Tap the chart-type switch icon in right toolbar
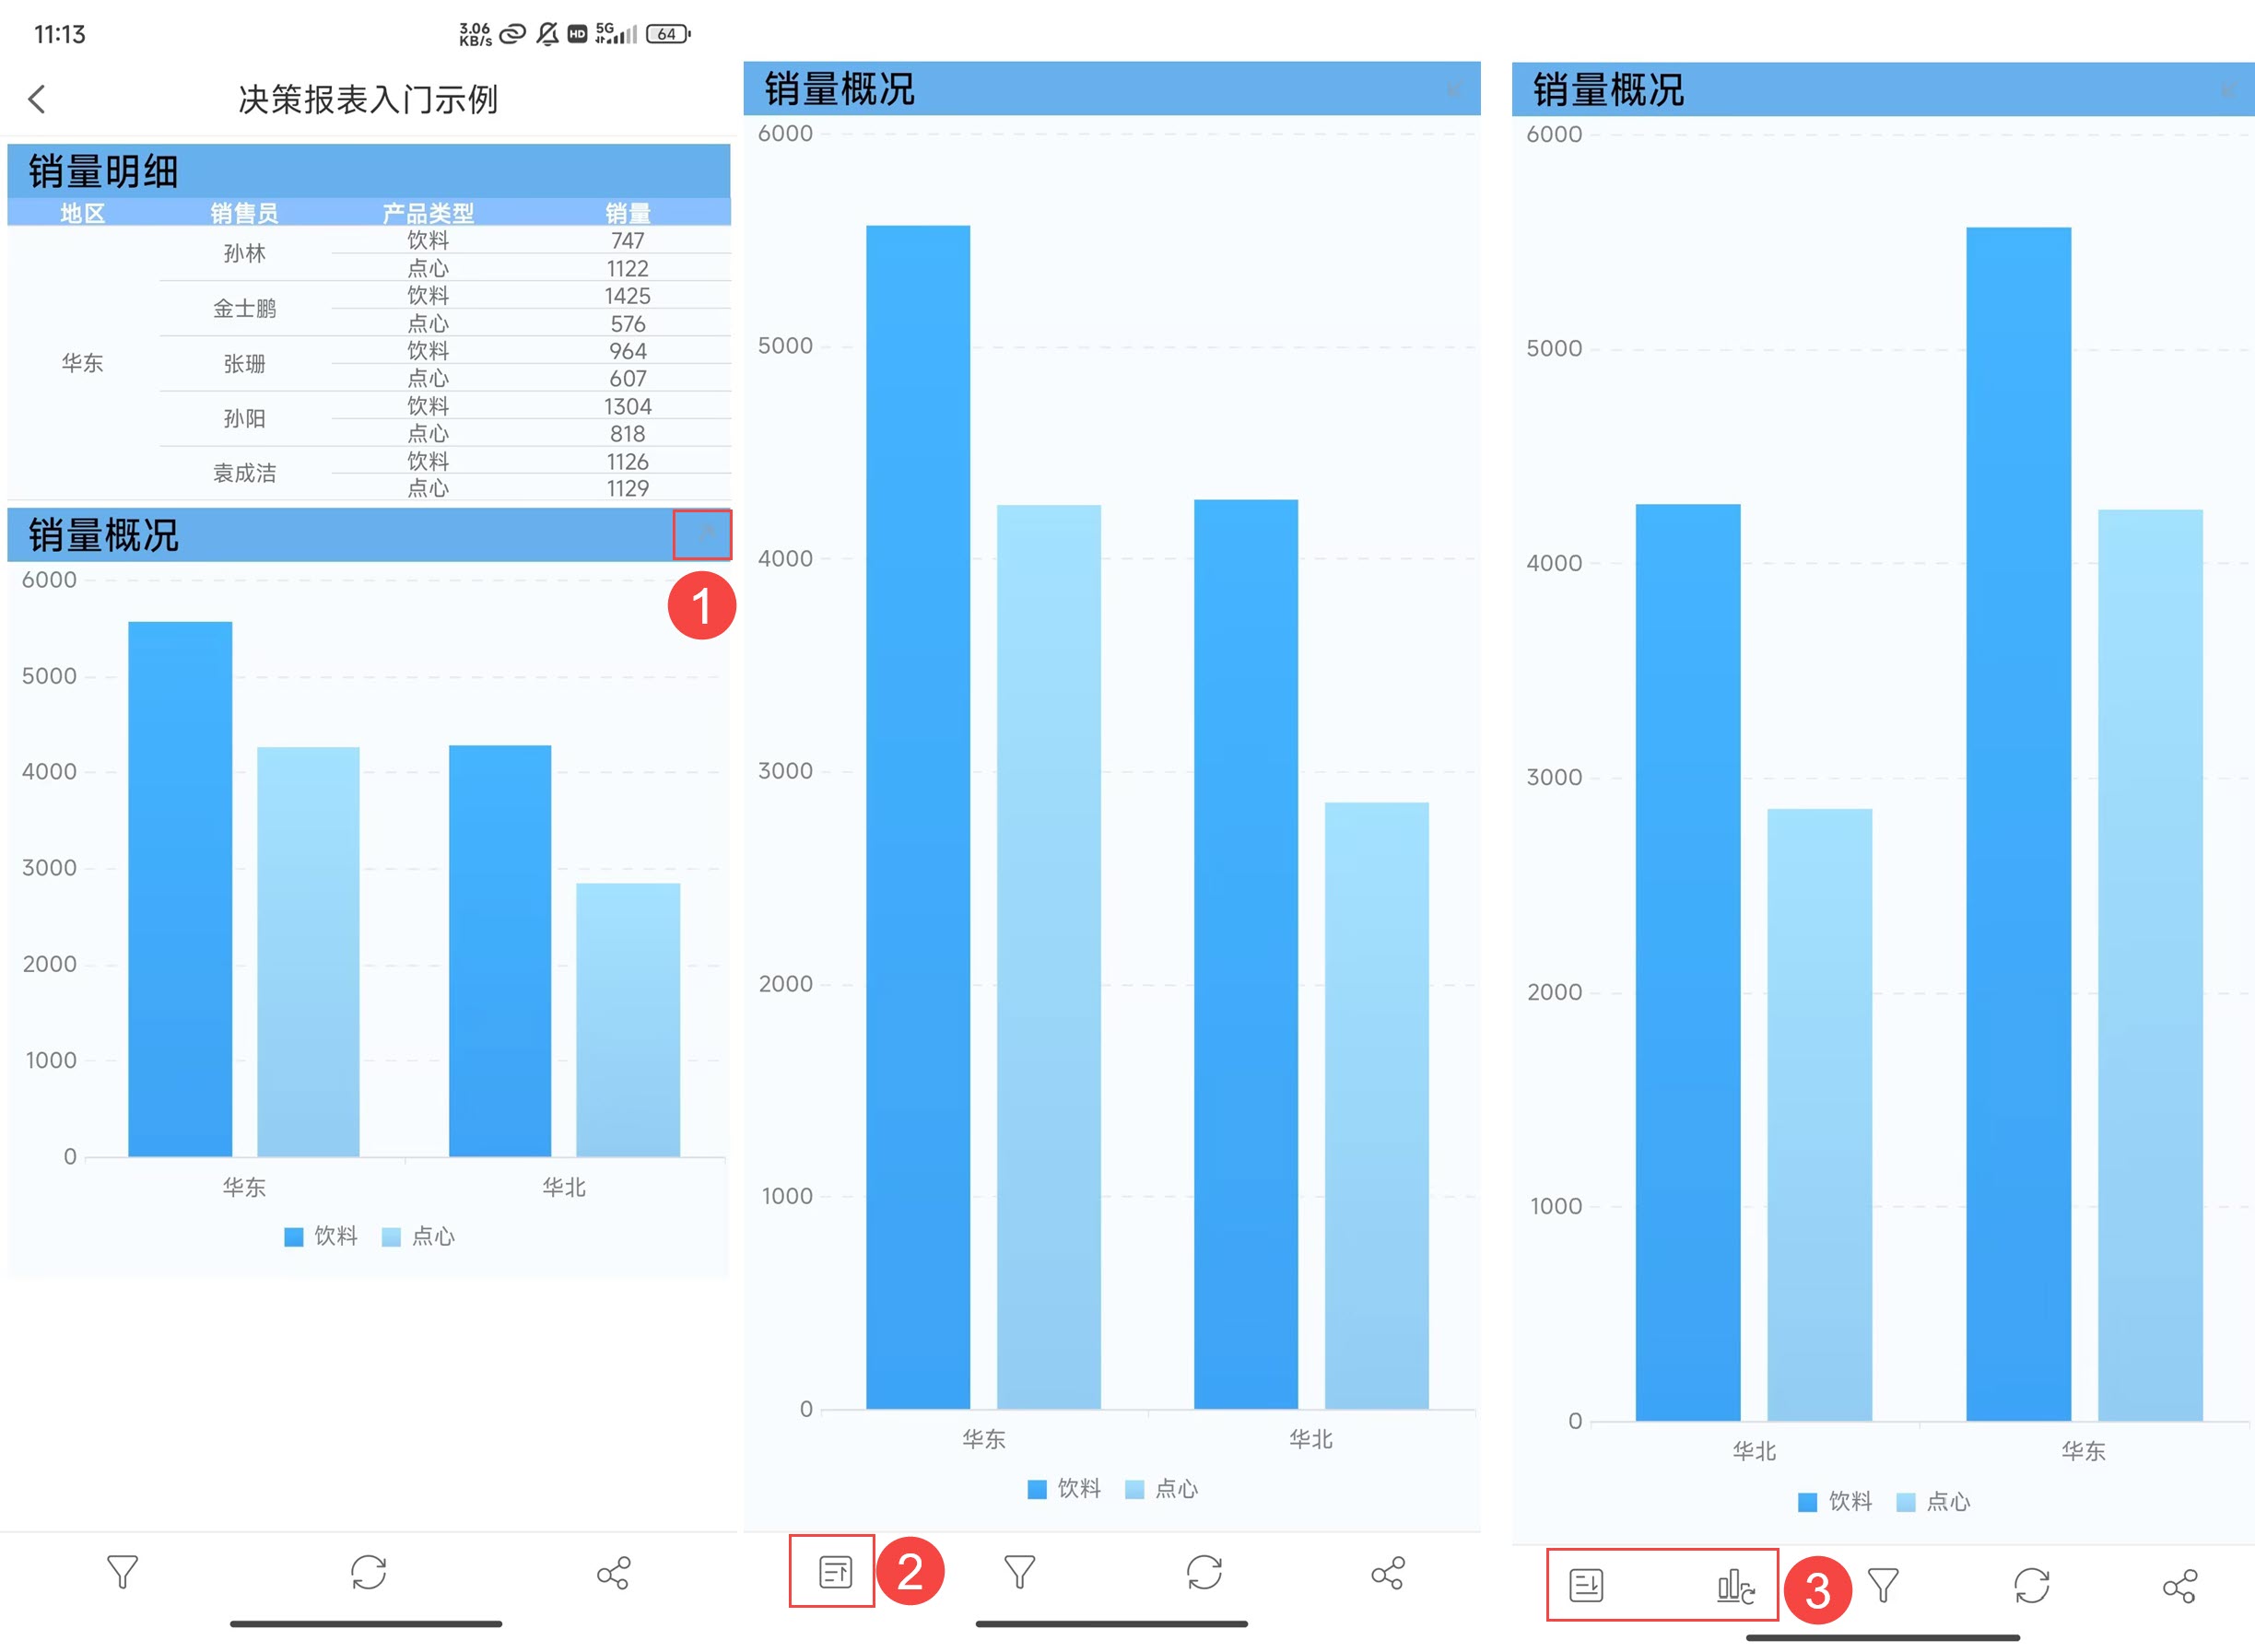 coord(1735,1586)
